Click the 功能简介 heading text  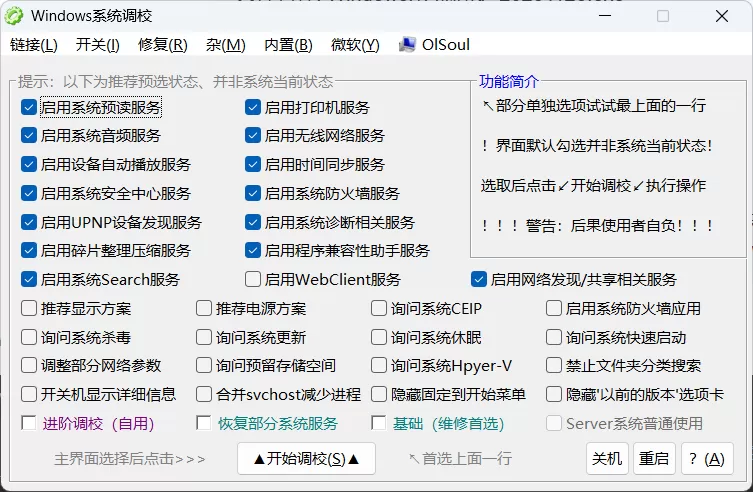coord(509,81)
